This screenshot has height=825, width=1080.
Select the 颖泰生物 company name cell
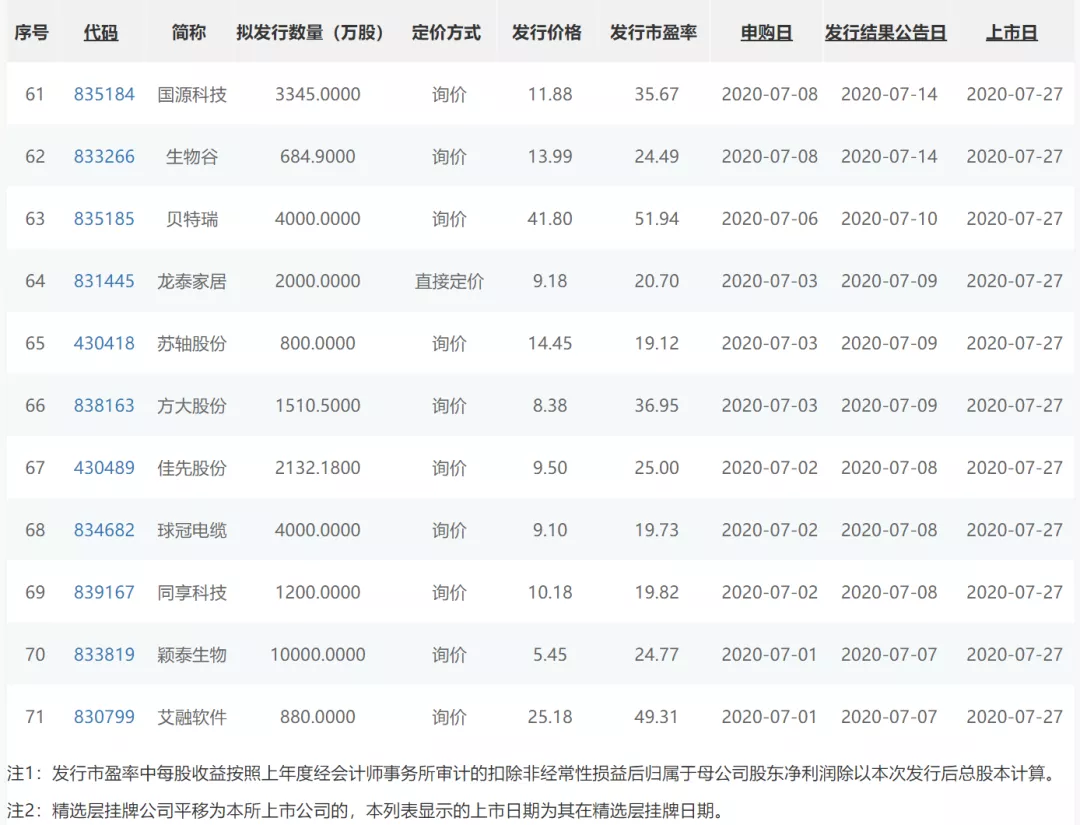click(190, 655)
